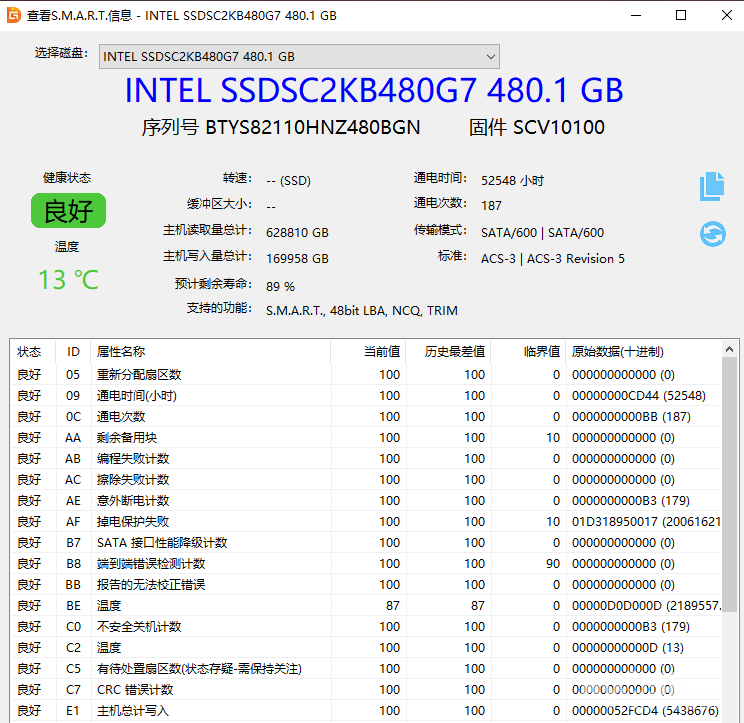The height and width of the screenshot is (723, 744).
Task: Click the app icon in title bar
Action: click(13, 15)
